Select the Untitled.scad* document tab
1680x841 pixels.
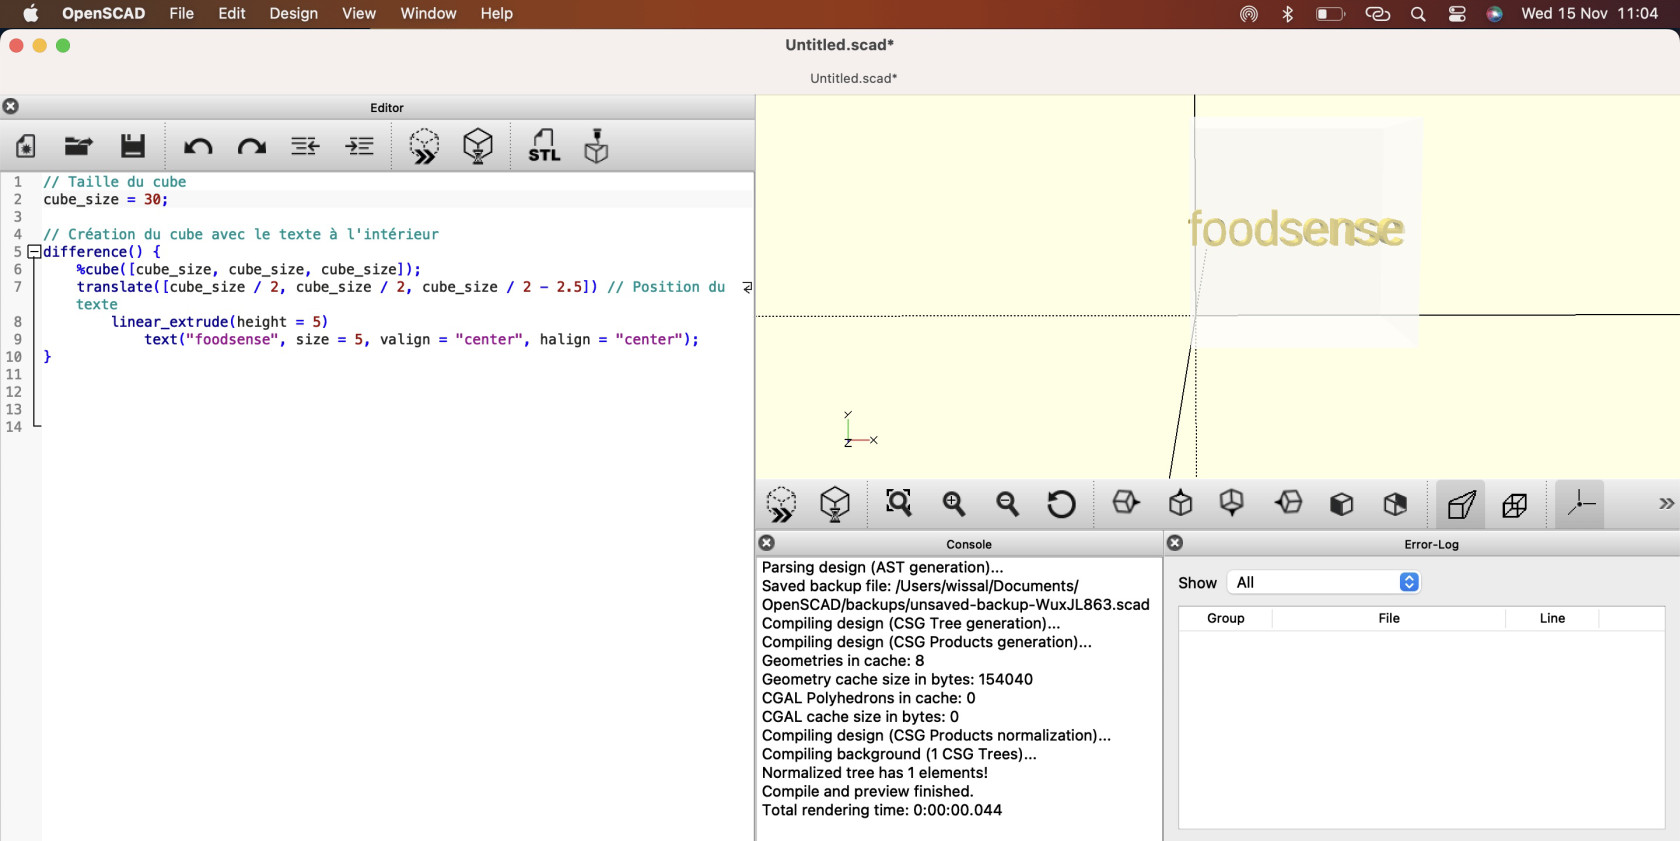tap(853, 78)
